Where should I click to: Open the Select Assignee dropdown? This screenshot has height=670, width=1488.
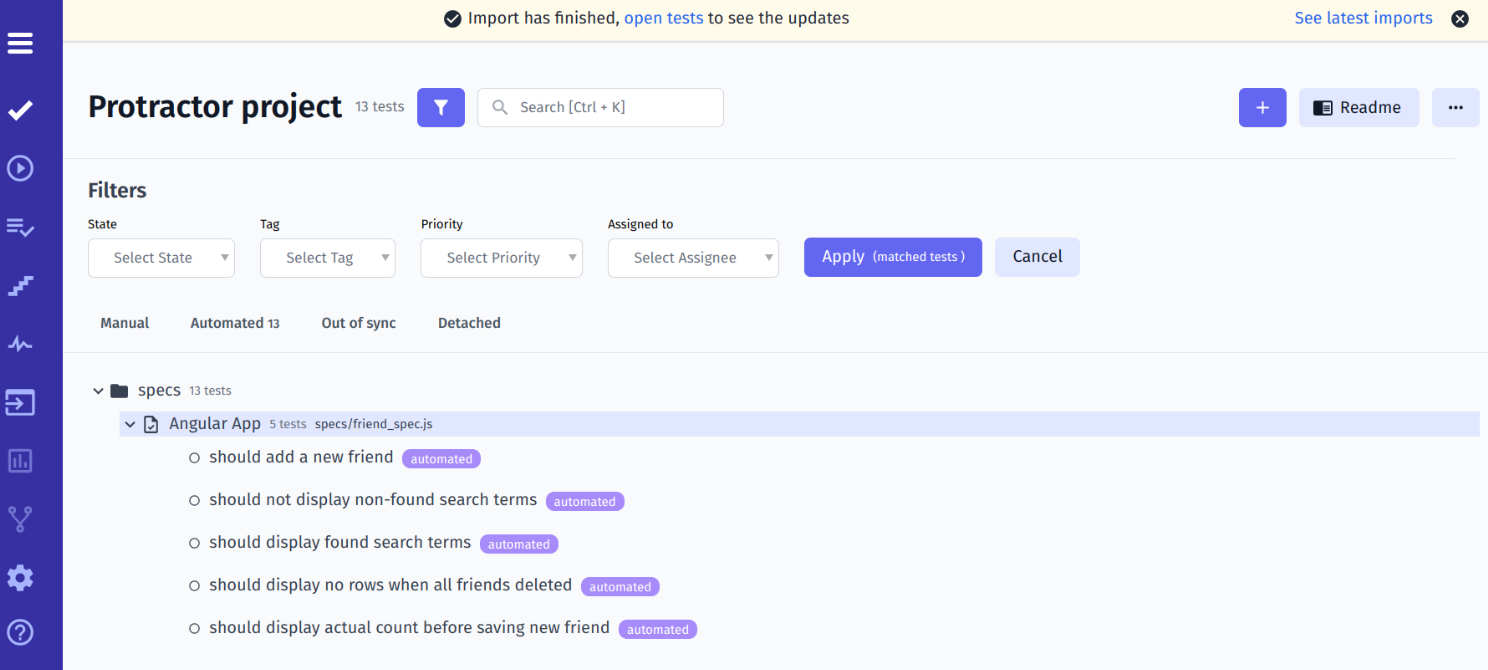tap(693, 258)
